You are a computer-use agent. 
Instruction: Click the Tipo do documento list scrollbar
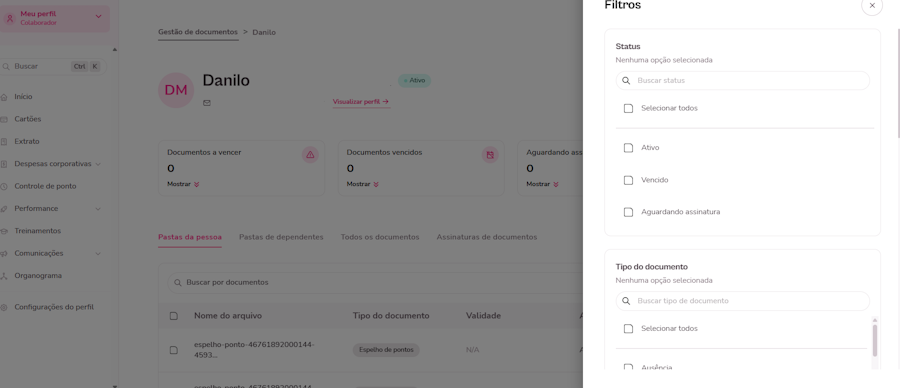point(875,340)
